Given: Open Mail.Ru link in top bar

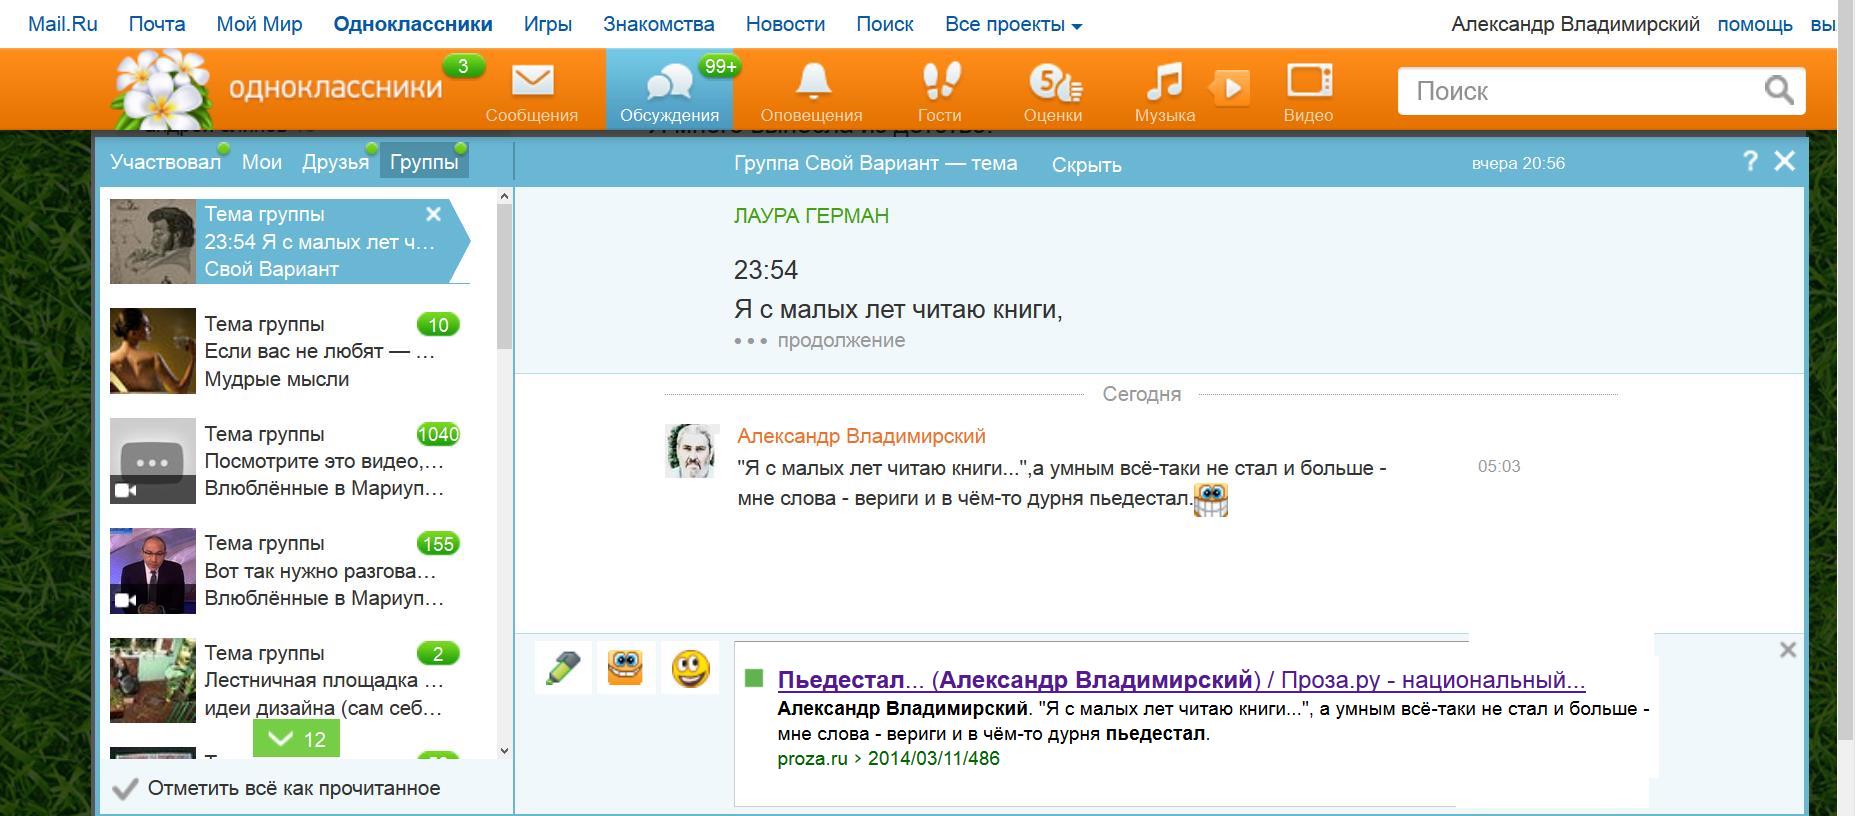Looking at the screenshot, I should [63, 24].
